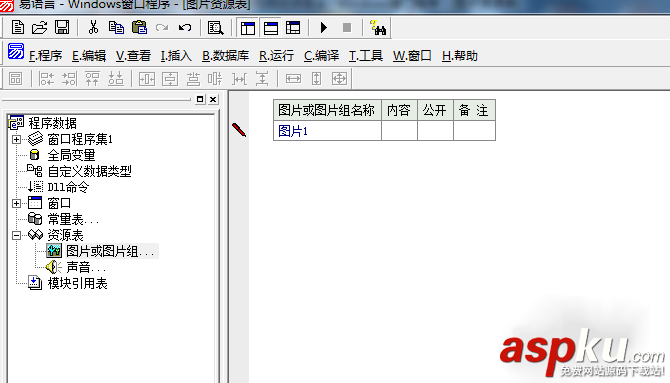Toggle the left work panel layout icon
This screenshot has height=383, width=670.
(248, 28)
